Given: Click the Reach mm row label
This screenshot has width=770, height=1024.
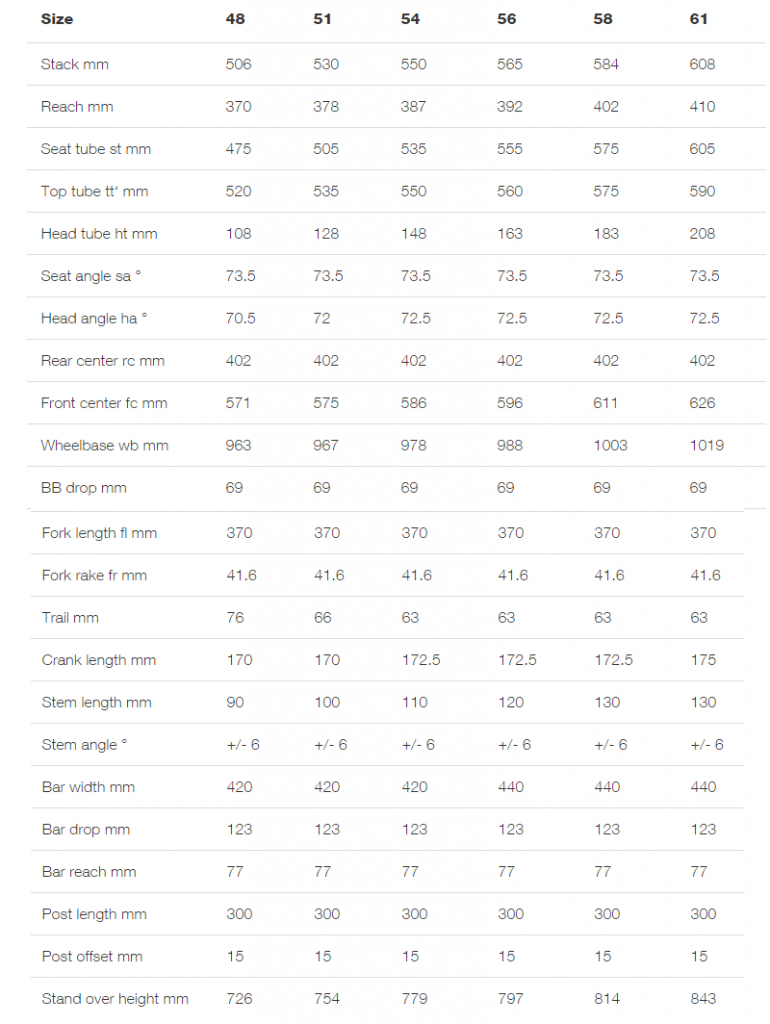Looking at the screenshot, I should (x=77, y=106).
